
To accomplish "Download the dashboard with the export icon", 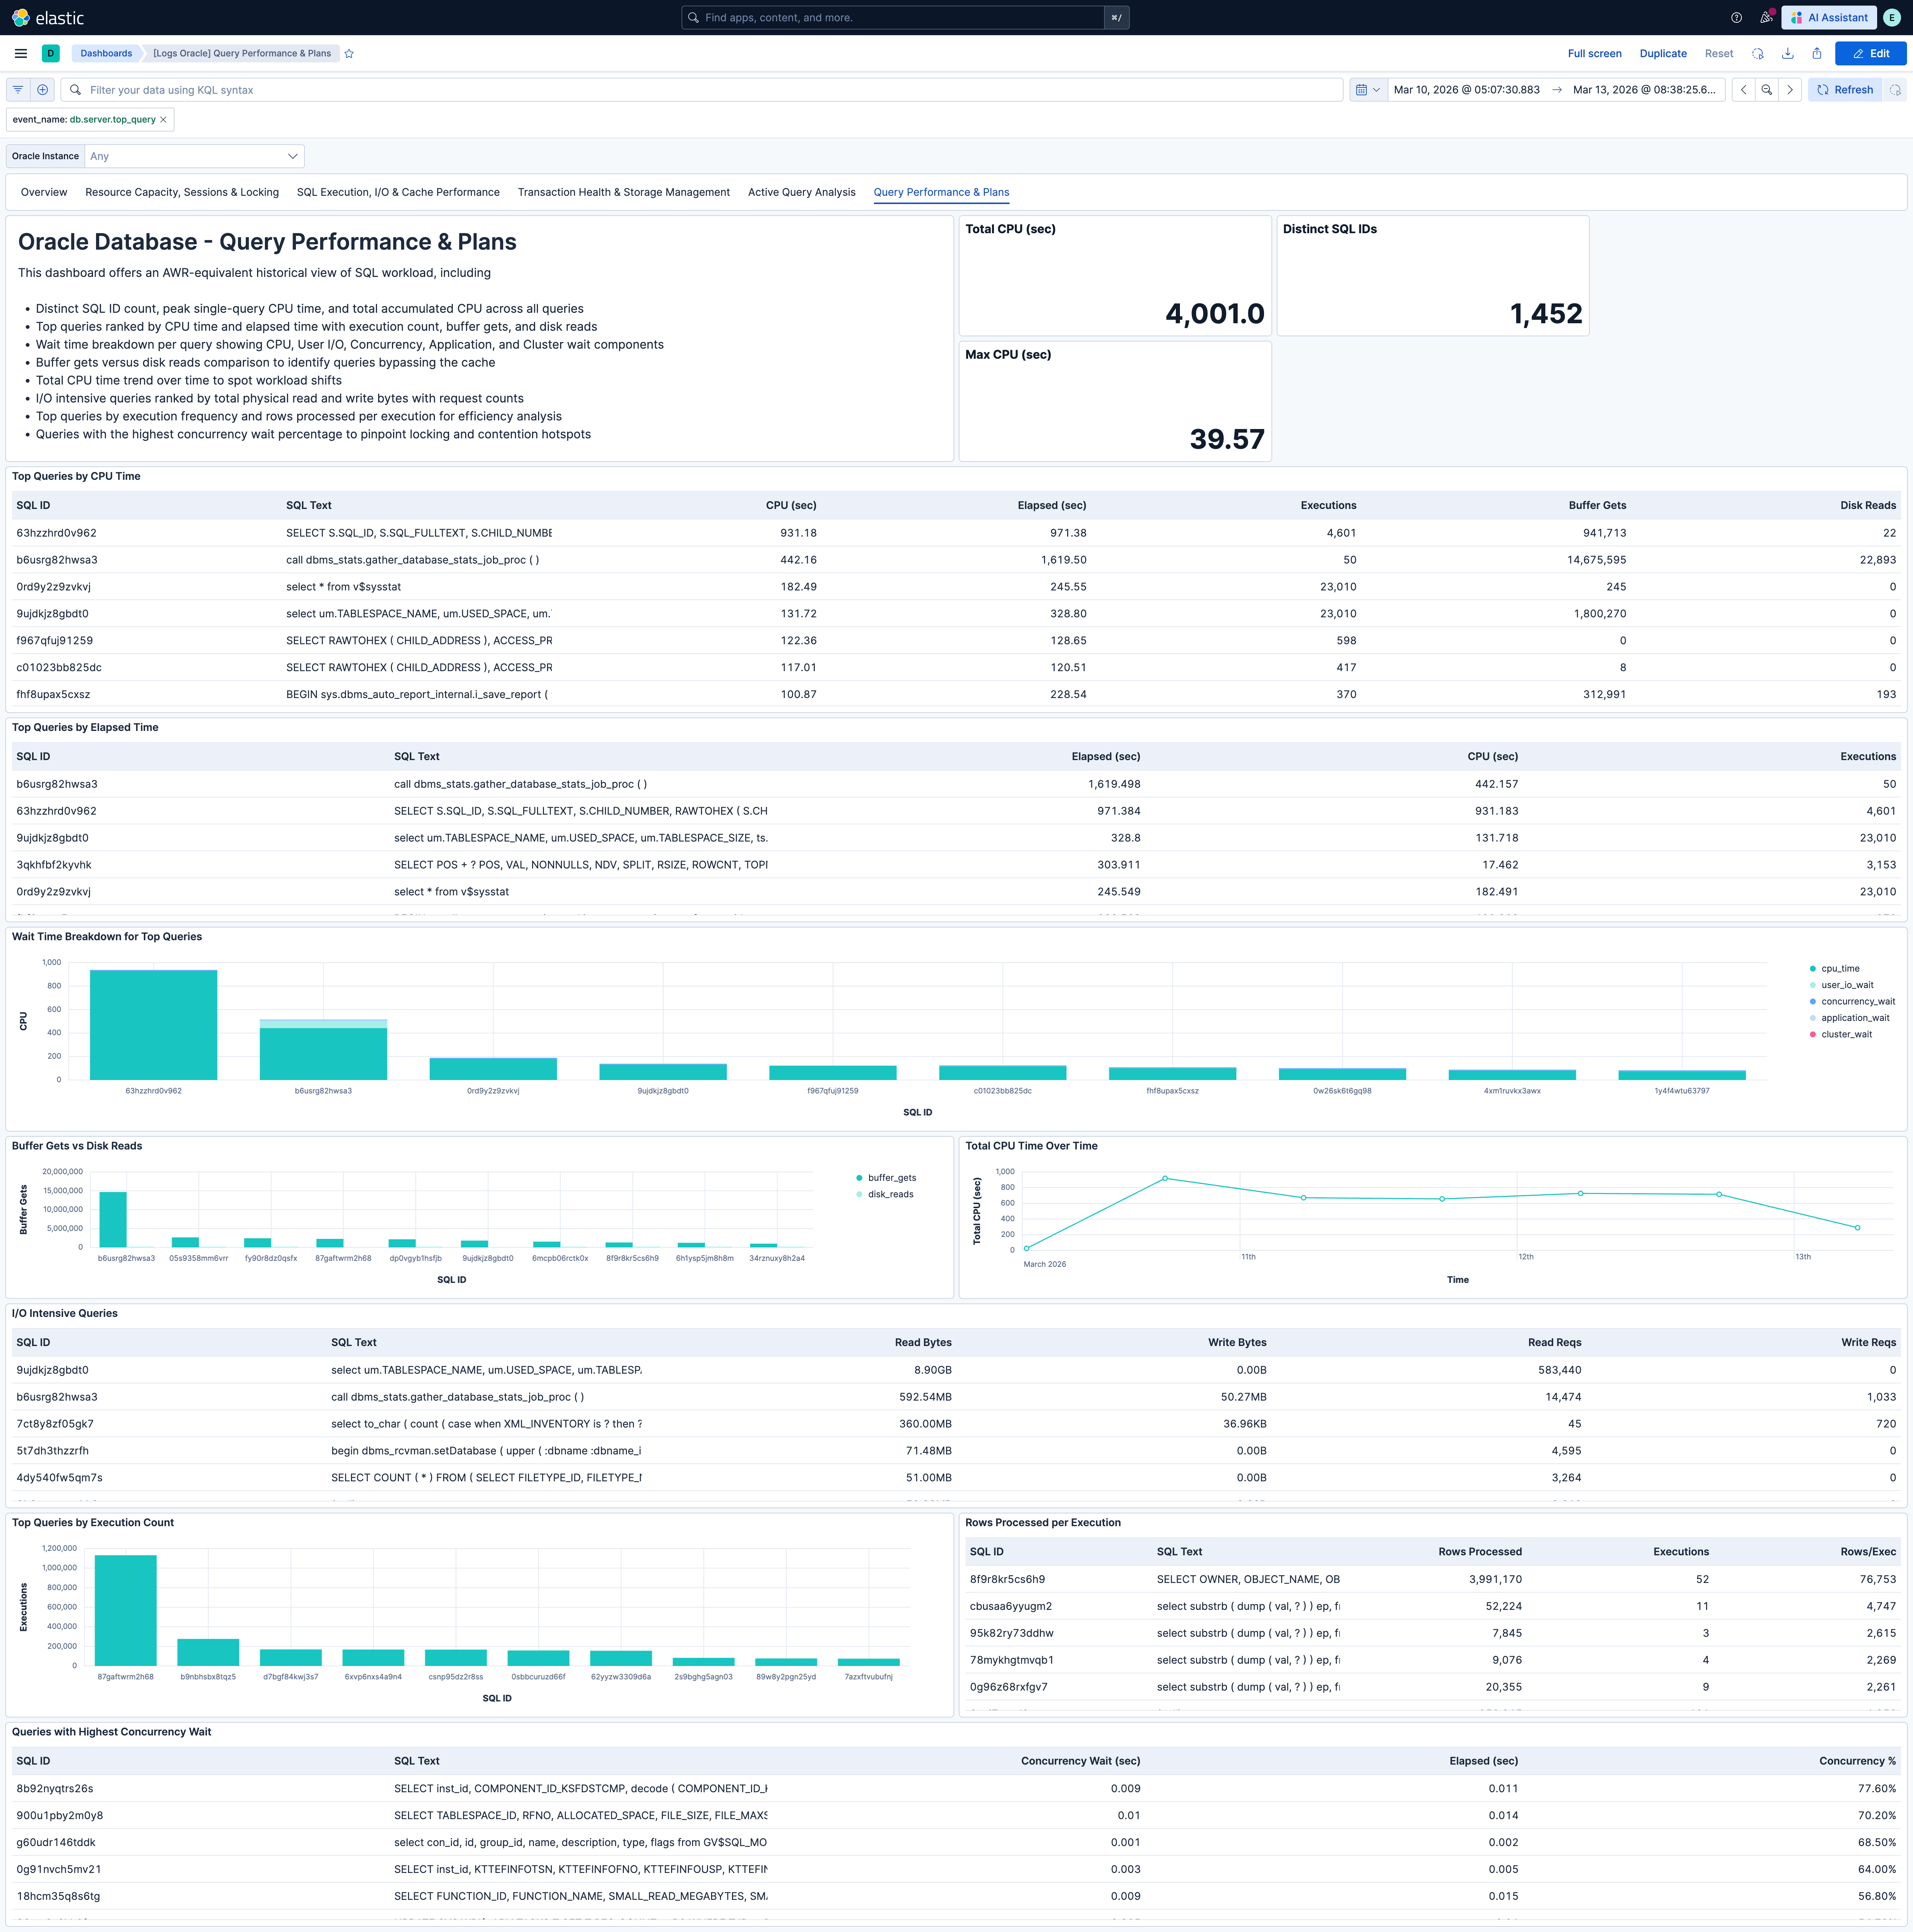I will 1788,53.
